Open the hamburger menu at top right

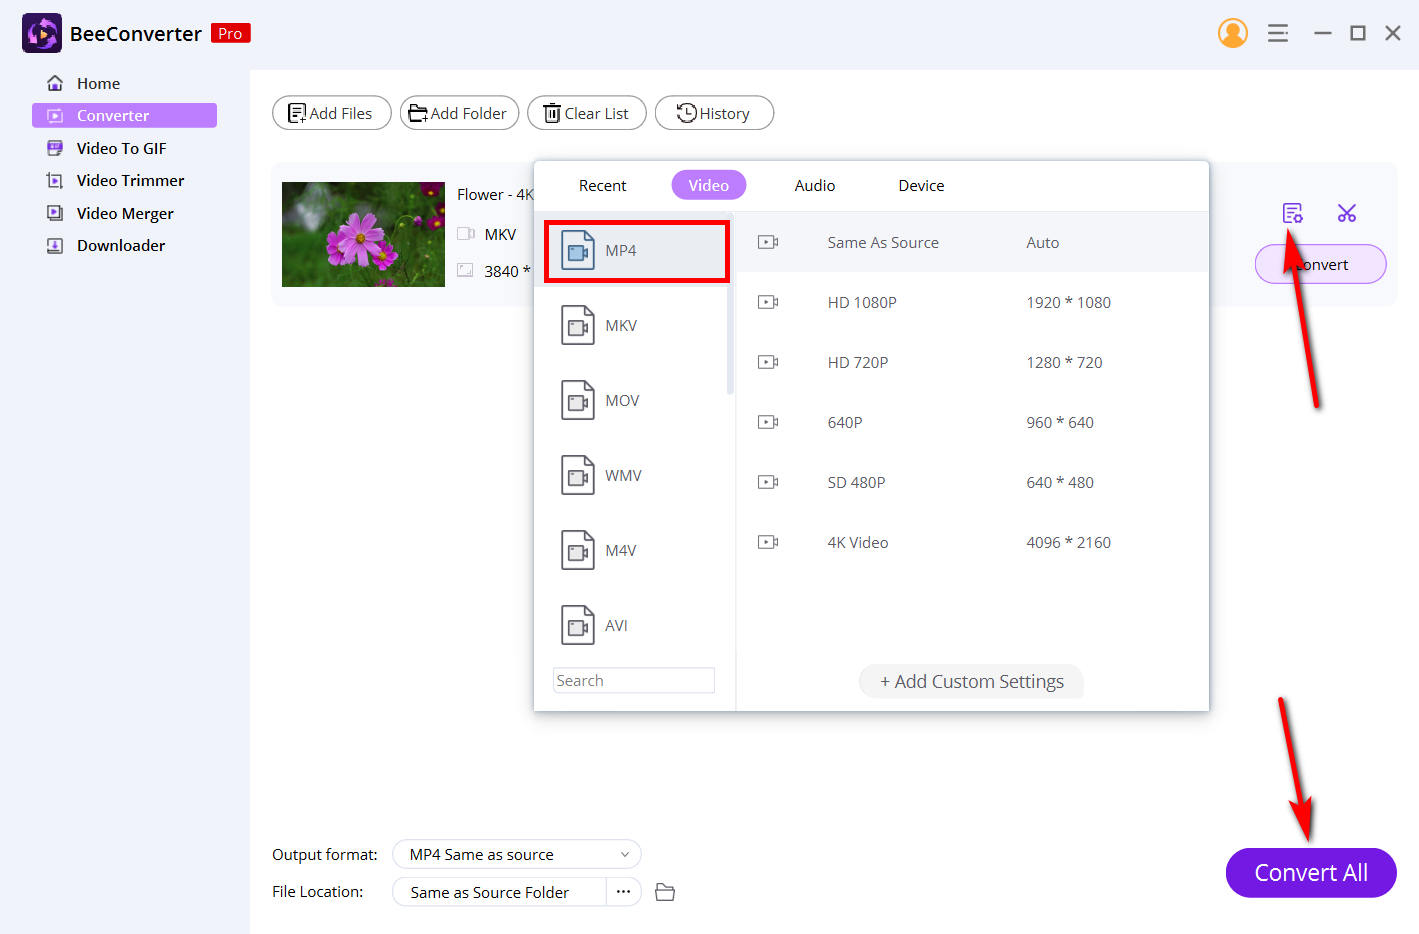[x=1278, y=32]
